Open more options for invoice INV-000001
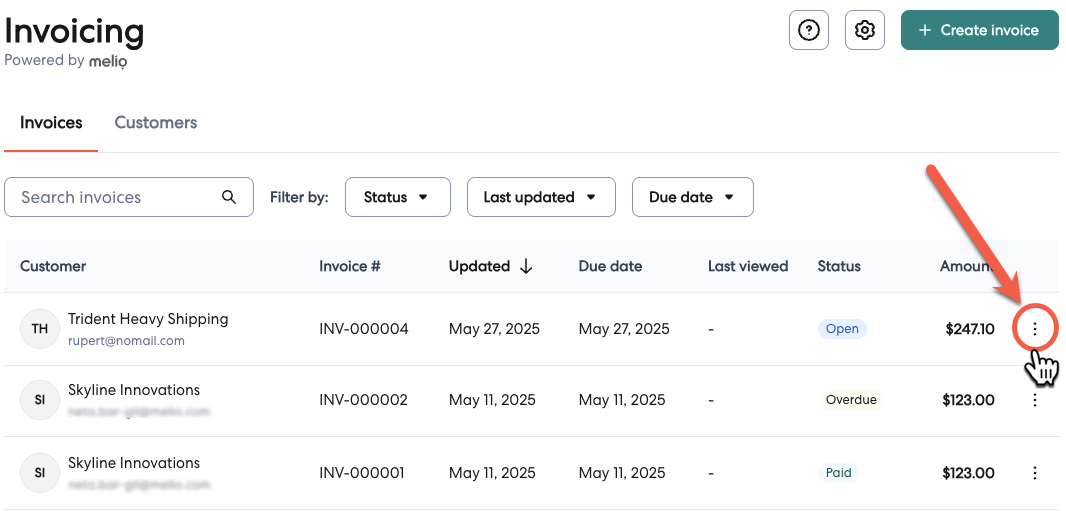1066x511 pixels. (1035, 473)
